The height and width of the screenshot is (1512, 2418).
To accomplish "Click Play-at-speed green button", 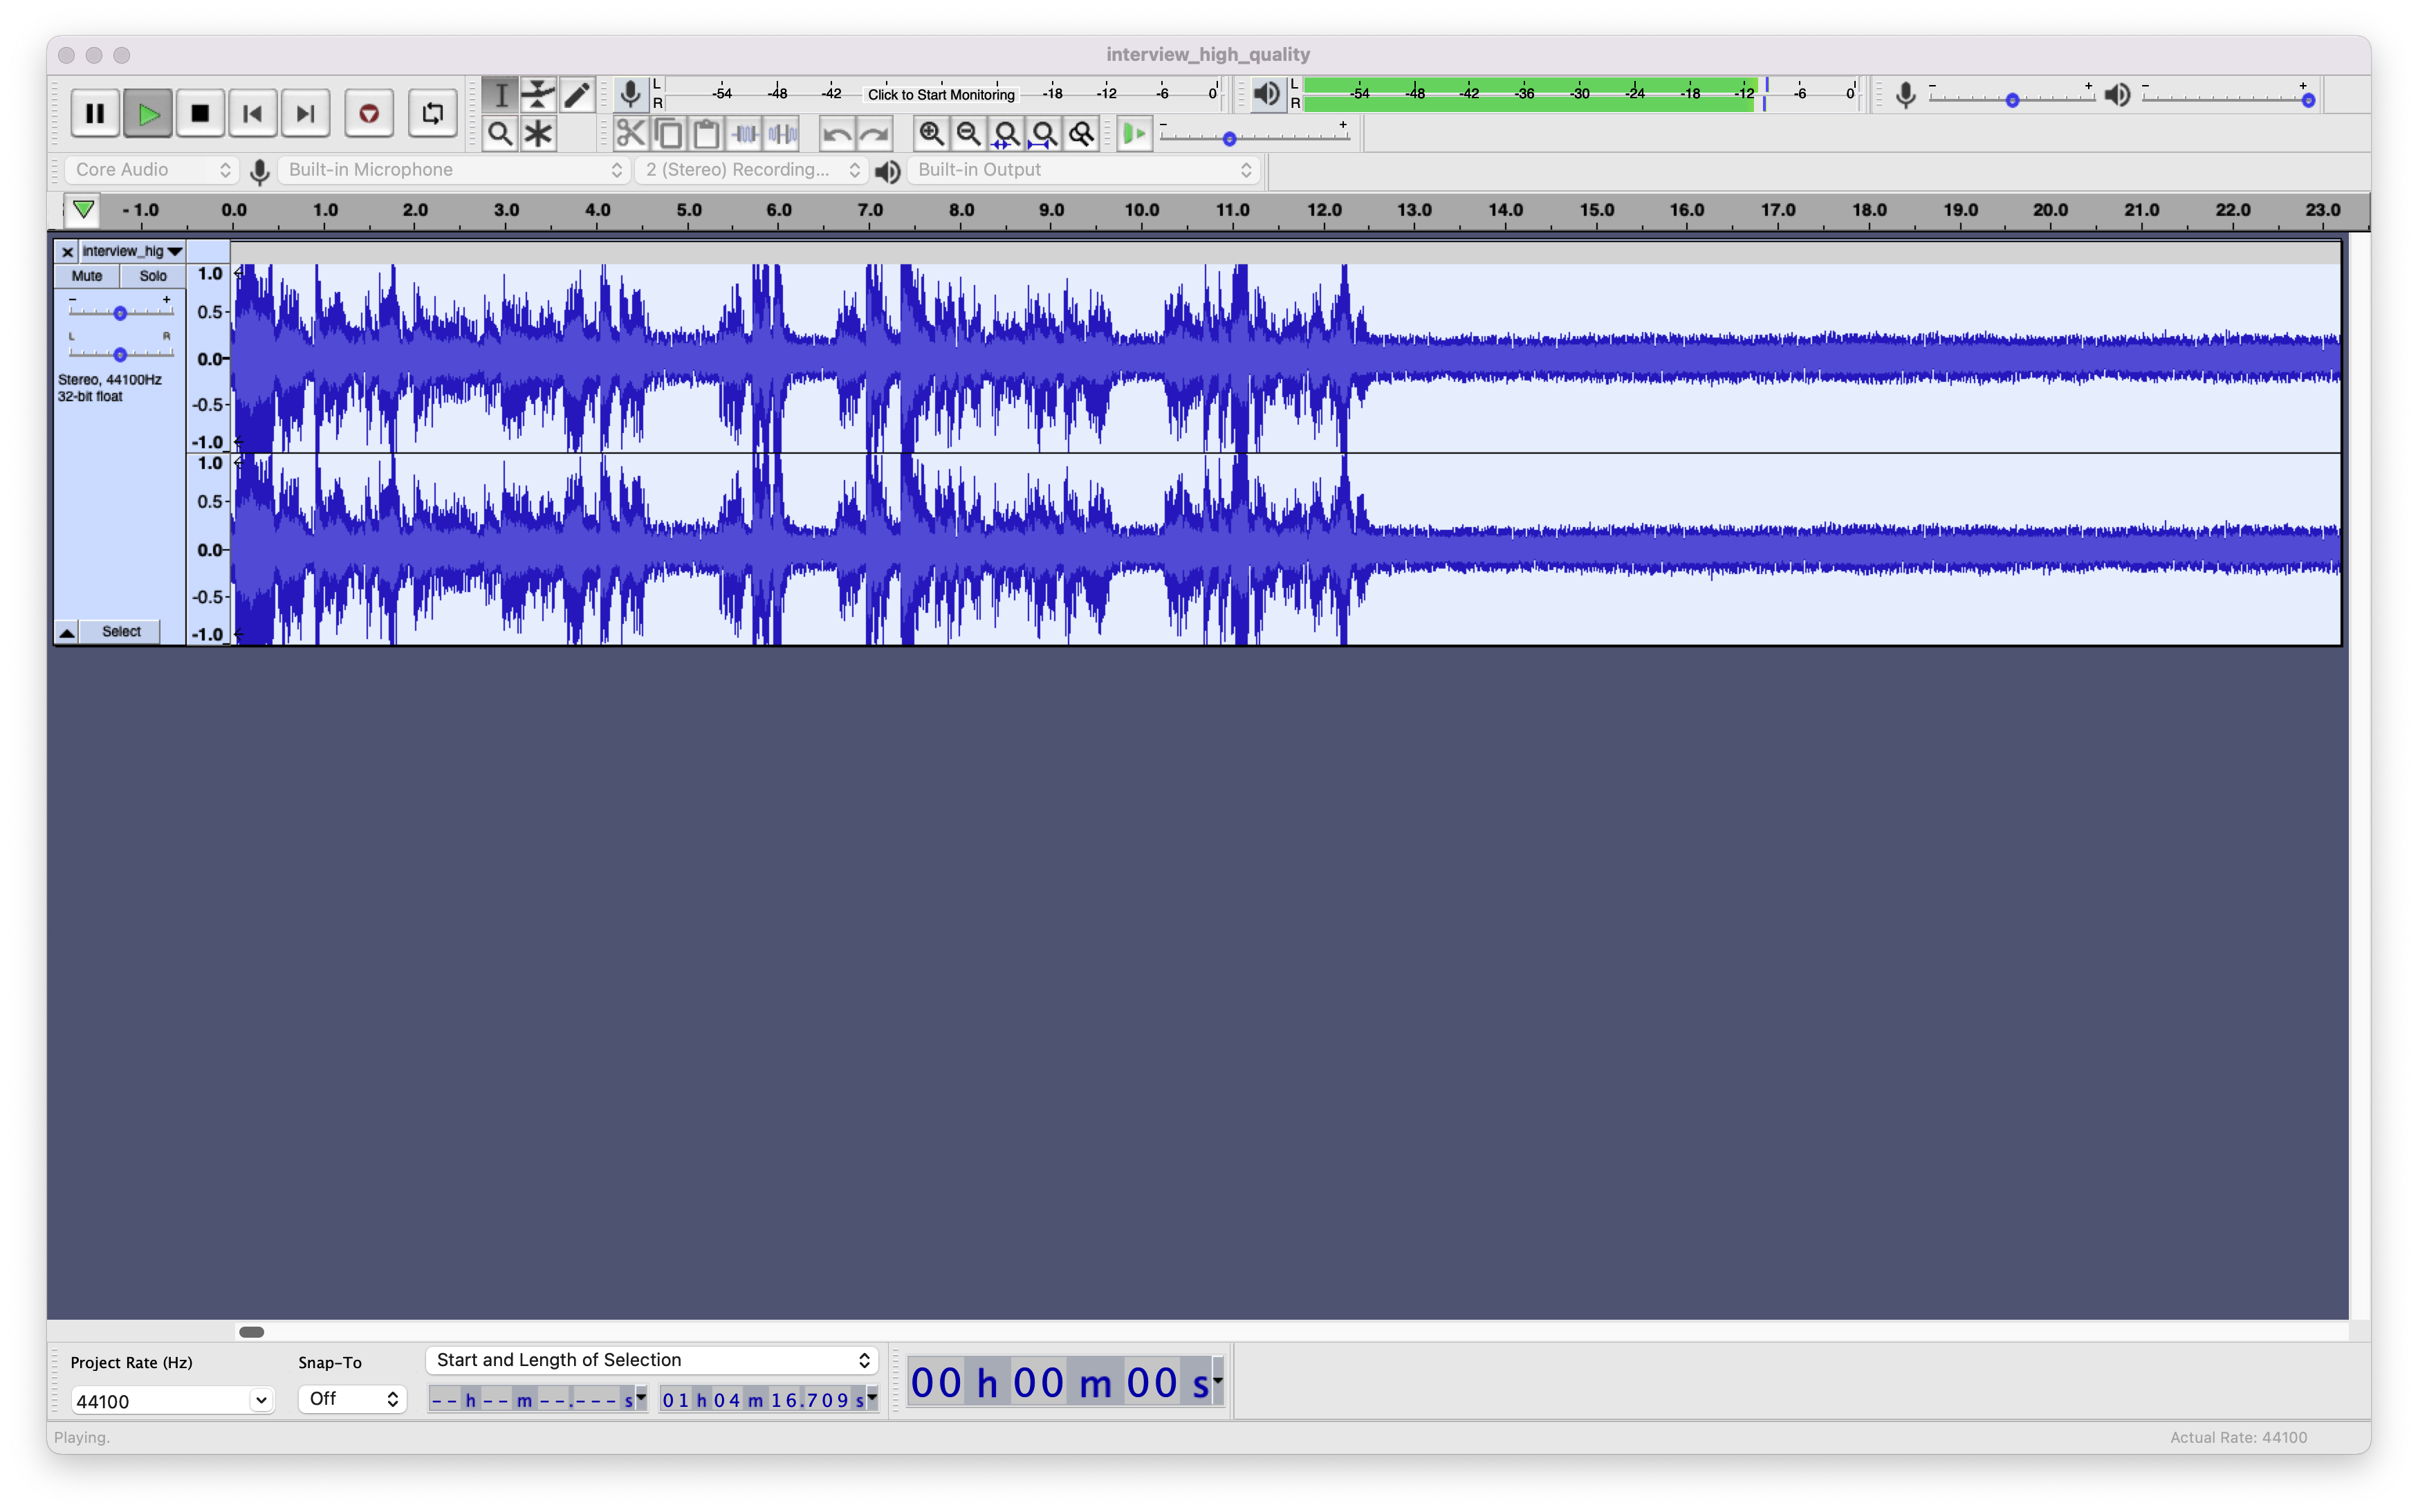I will click(1134, 133).
